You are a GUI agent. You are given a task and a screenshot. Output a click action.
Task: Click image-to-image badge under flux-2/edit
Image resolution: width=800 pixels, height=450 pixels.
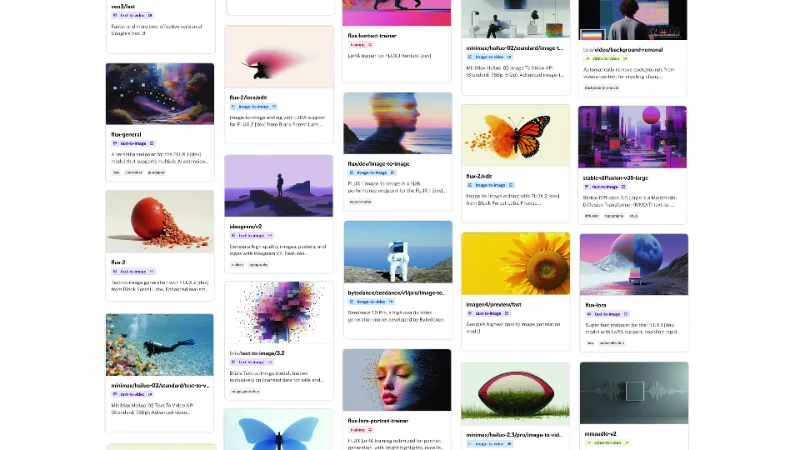pos(490,185)
